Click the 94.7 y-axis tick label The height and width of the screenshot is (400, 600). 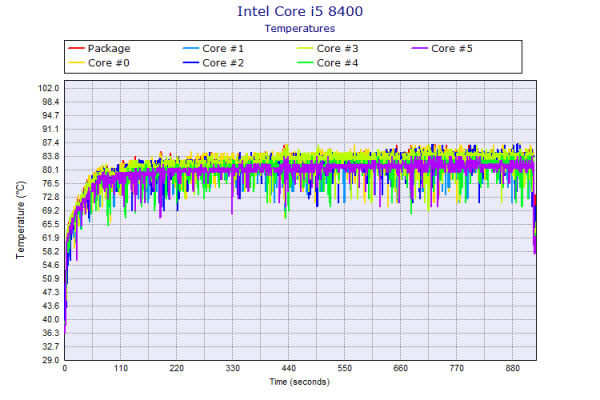coord(51,116)
